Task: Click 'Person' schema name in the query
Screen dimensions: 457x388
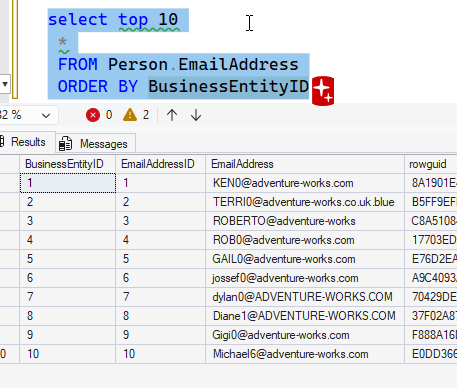Action: (x=138, y=64)
